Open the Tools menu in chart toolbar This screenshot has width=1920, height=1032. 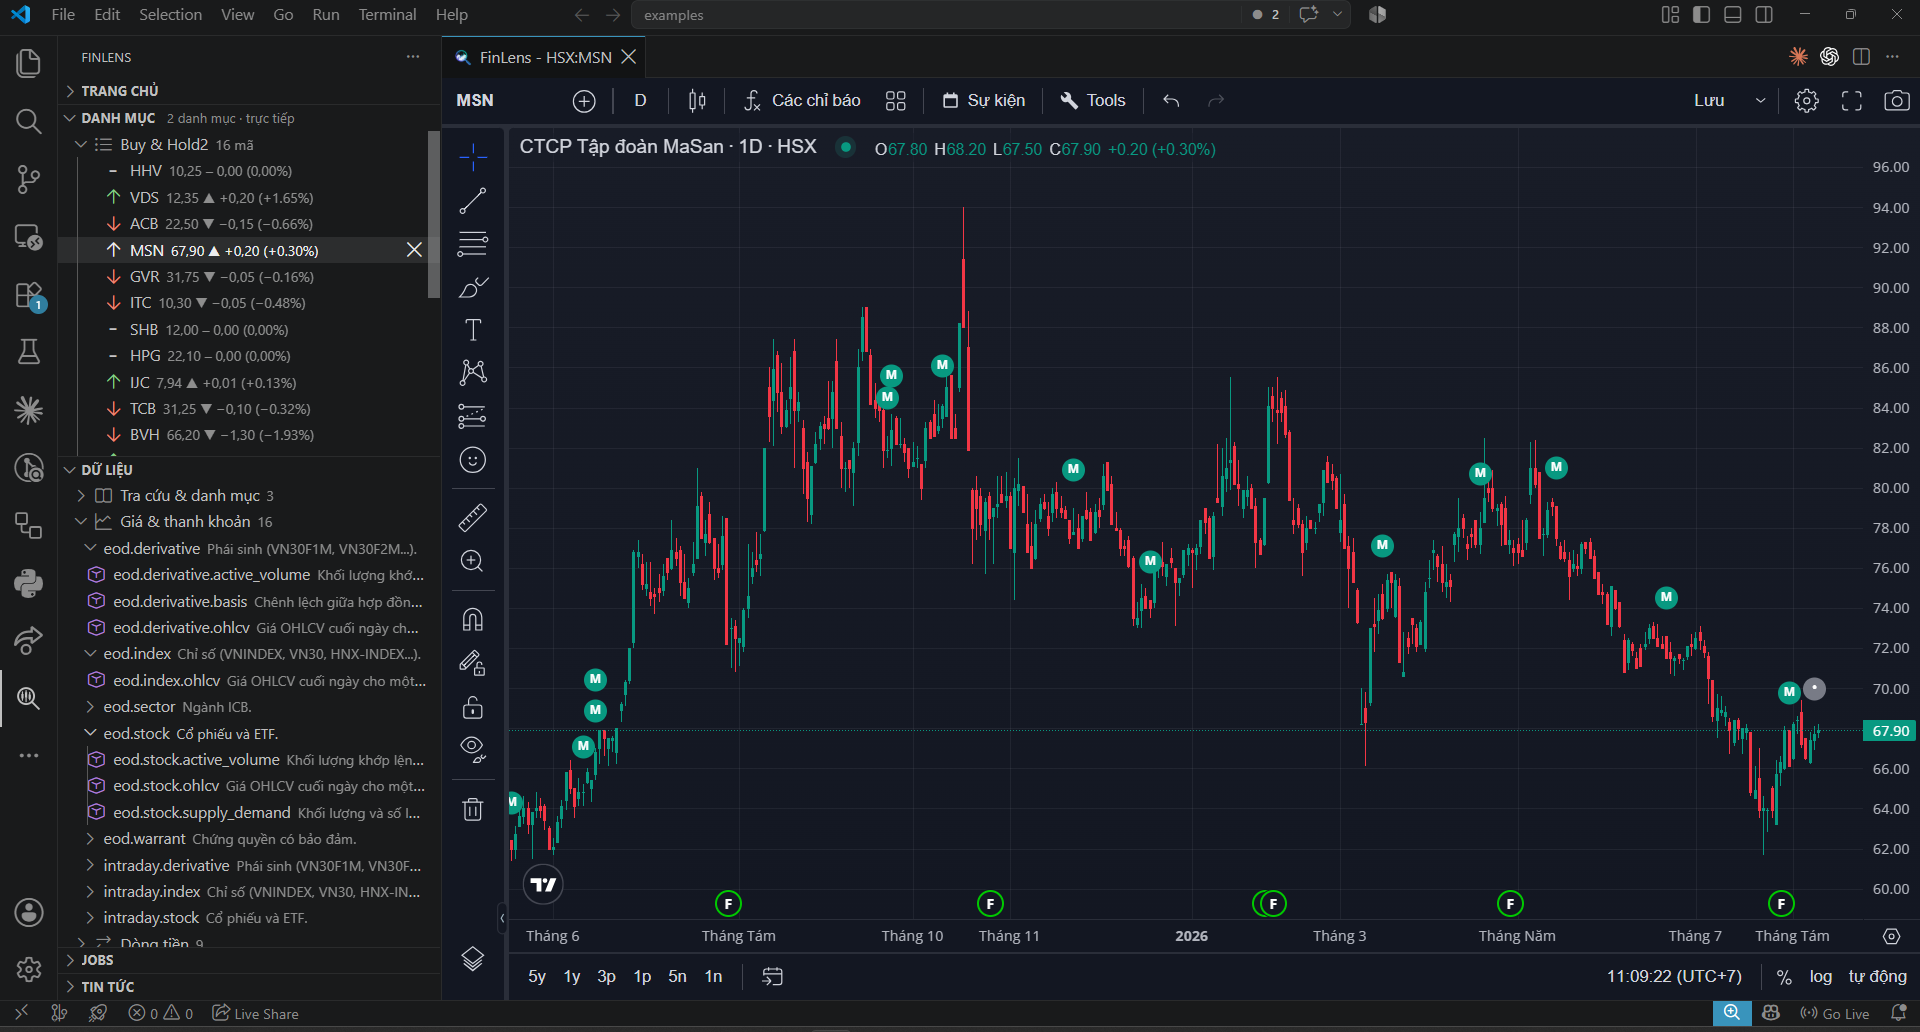pos(1093,101)
